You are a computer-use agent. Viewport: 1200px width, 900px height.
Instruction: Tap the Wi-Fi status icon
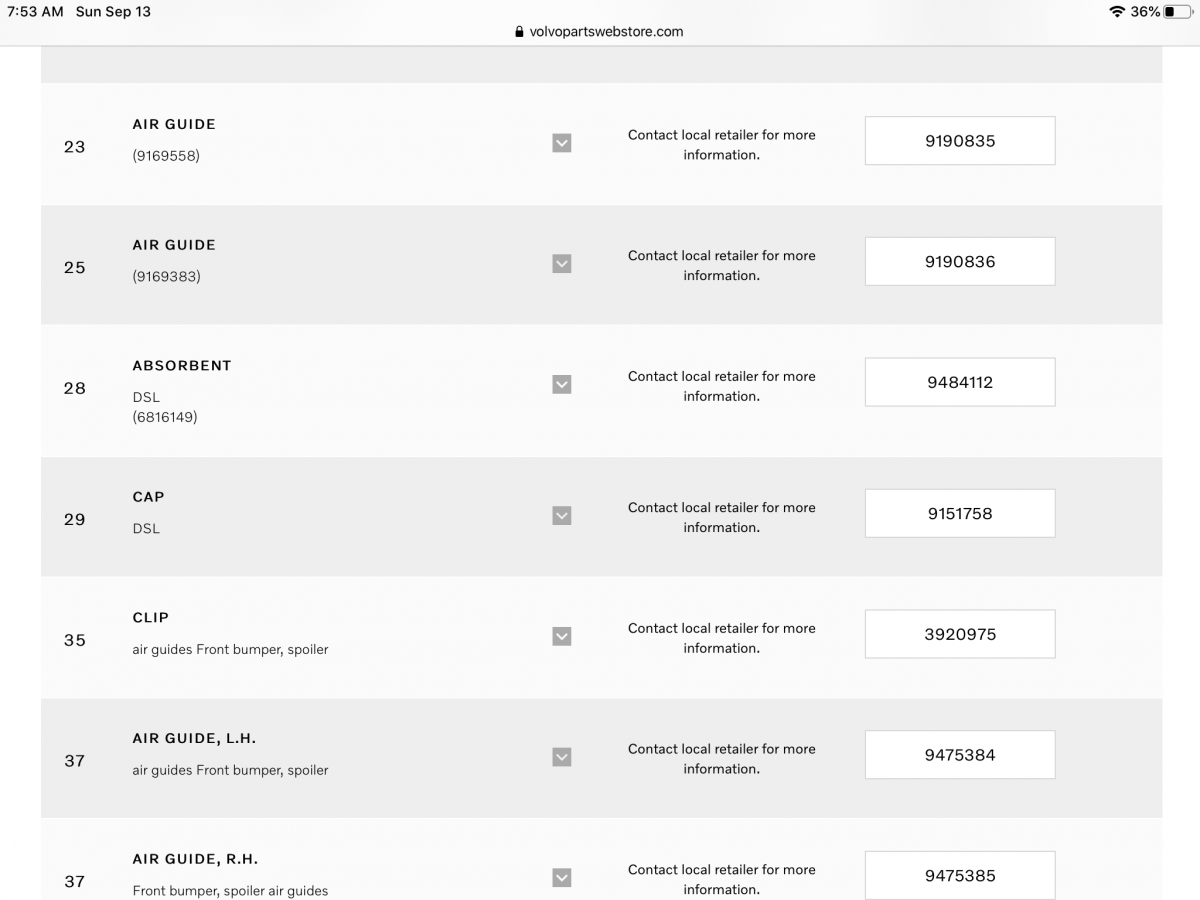click(x=1116, y=12)
